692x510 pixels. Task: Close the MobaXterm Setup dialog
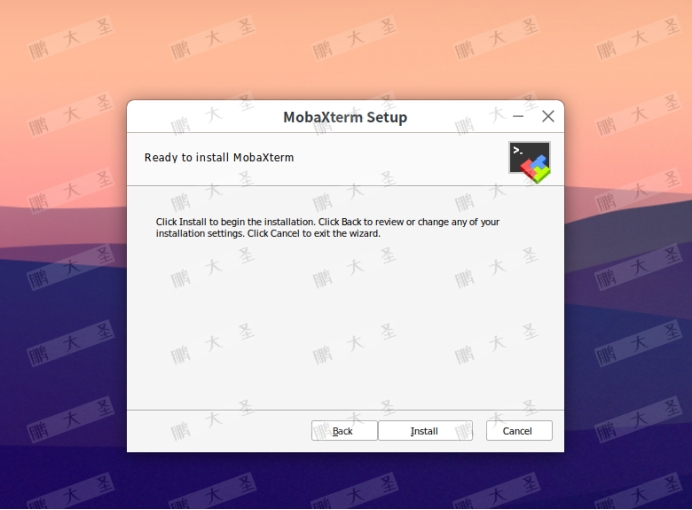point(548,116)
